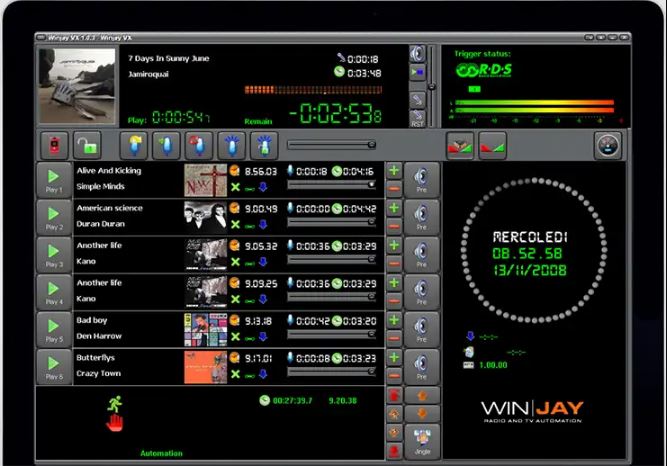Start Play 2 for American science
Viewport: 667px width, 466px height.
54,217
